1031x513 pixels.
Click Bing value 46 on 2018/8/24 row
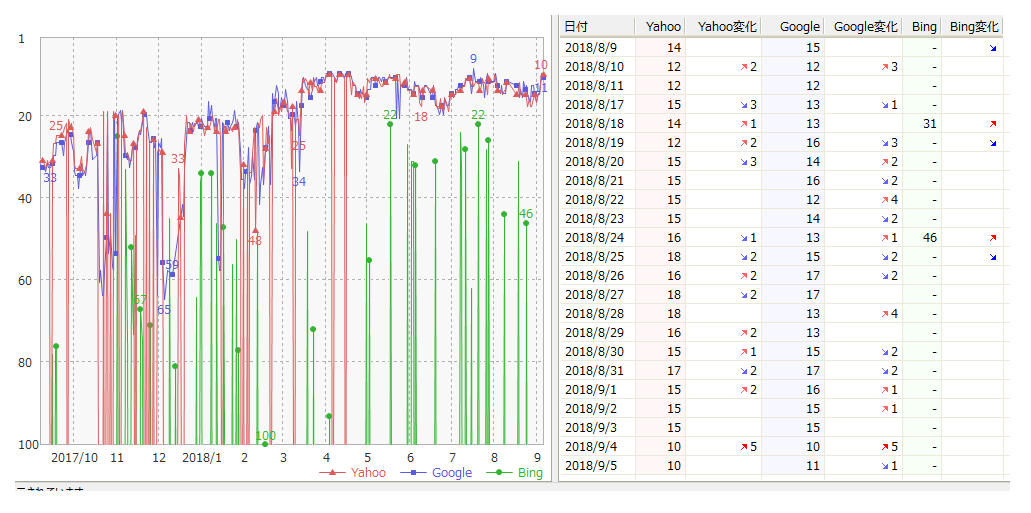click(x=929, y=237)
